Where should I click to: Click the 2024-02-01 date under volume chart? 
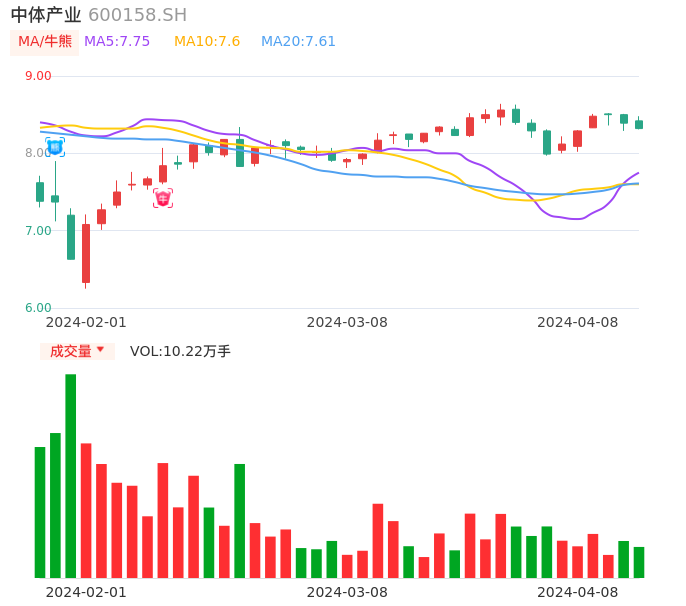(x=86, y=592)
